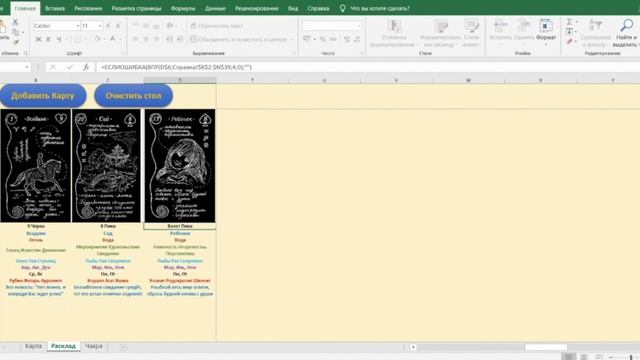Open the 'Формат' cells dropdown
Viewport: 640px width, 360px height.
pos(546,33)
